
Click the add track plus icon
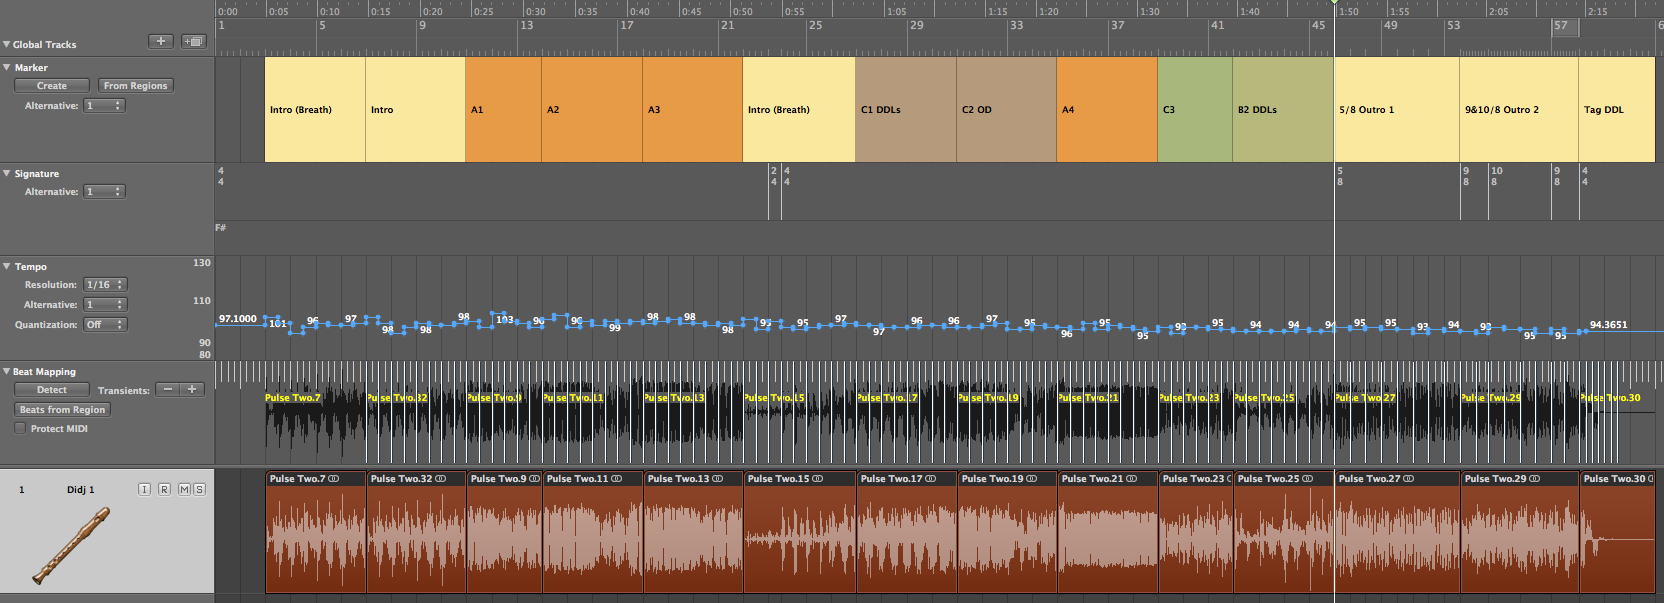coord(160,42)
